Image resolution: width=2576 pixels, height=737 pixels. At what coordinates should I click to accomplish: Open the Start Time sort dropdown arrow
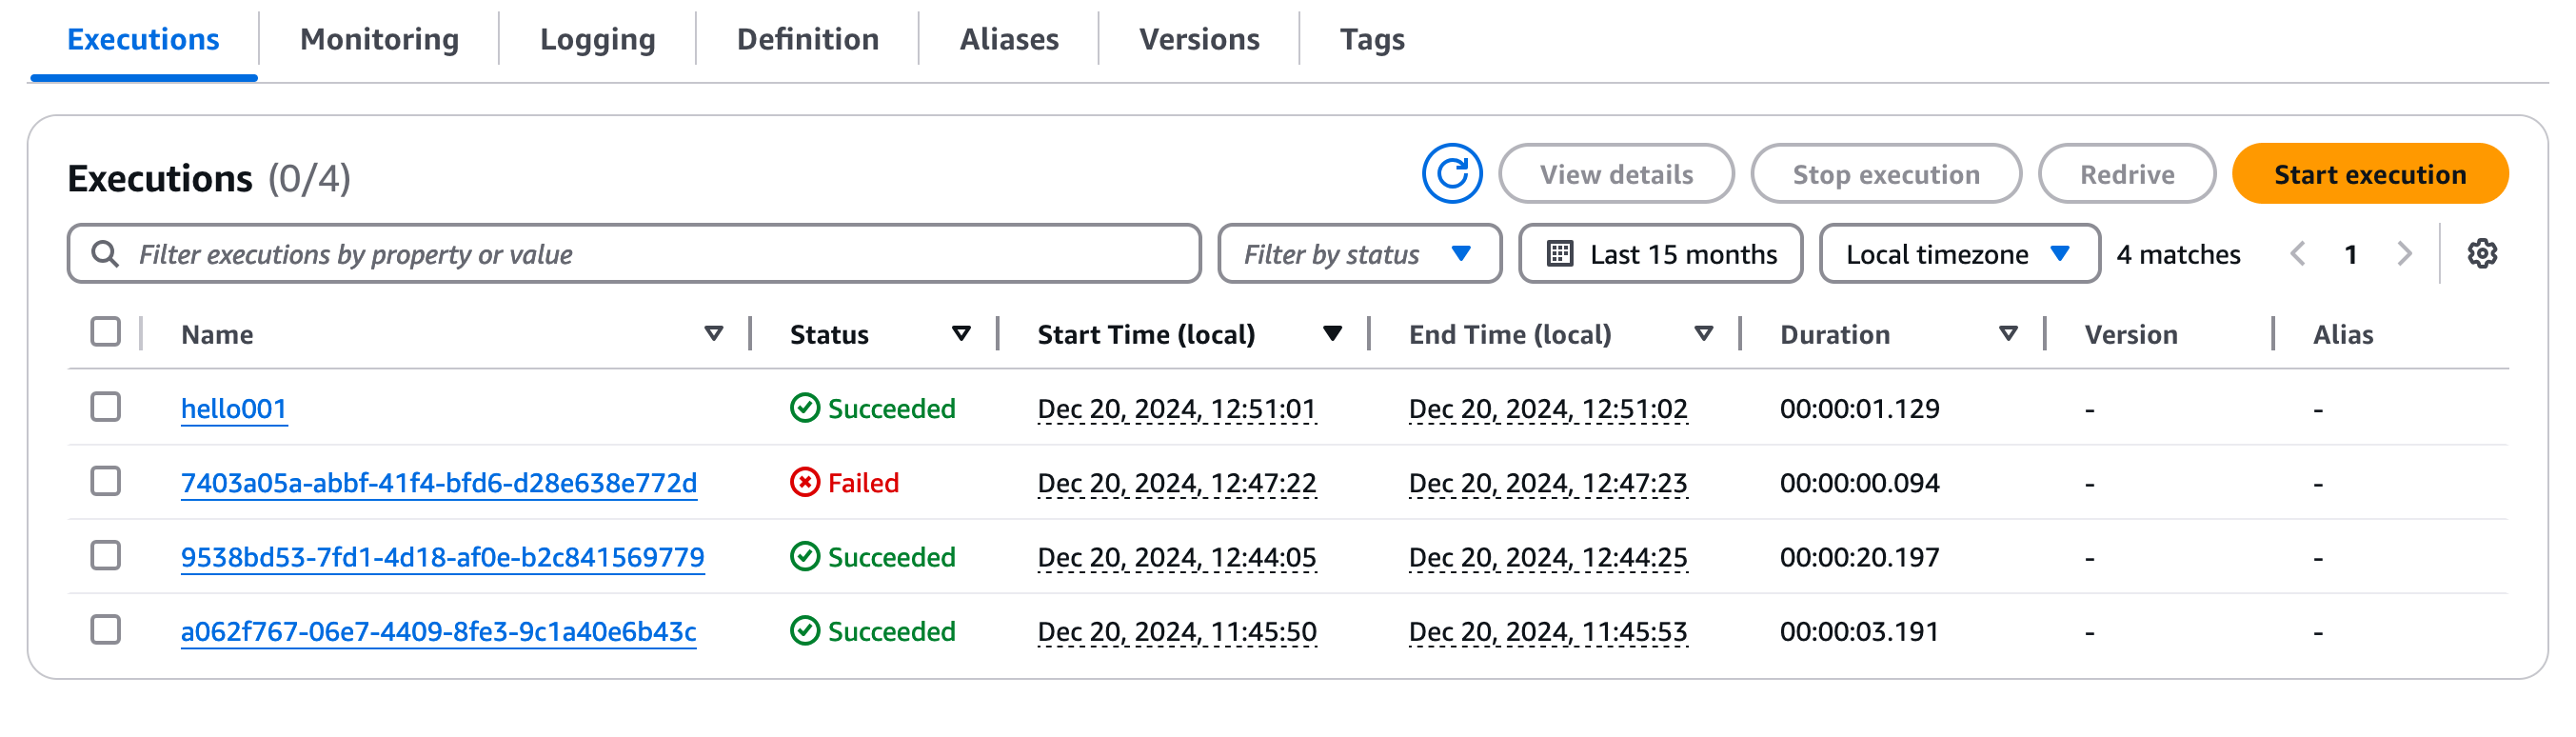(x=1332, y=333)
